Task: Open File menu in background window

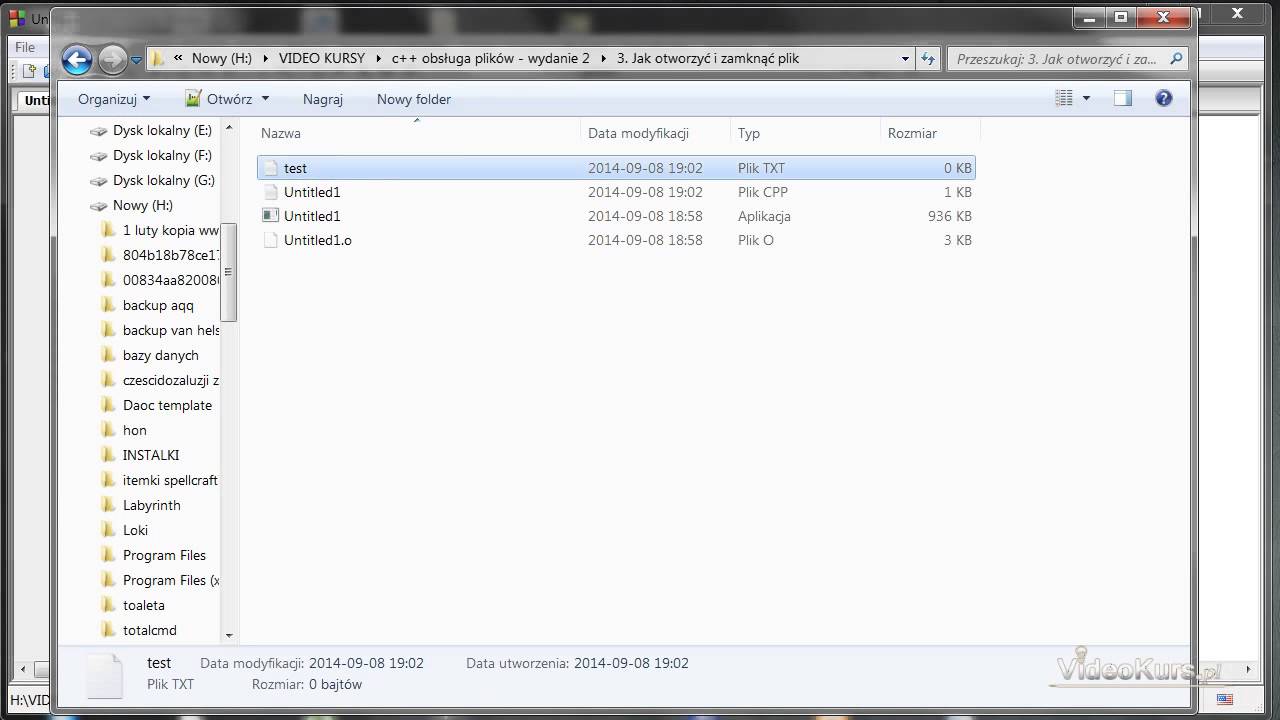Action: [25, 47]
